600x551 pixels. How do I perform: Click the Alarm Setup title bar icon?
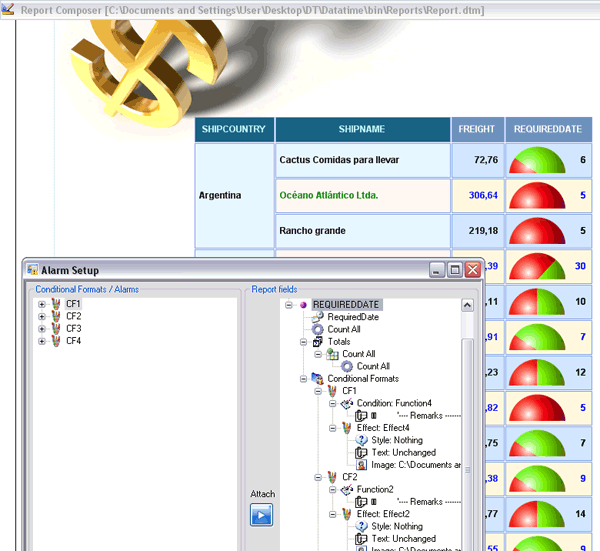(33, 269)
